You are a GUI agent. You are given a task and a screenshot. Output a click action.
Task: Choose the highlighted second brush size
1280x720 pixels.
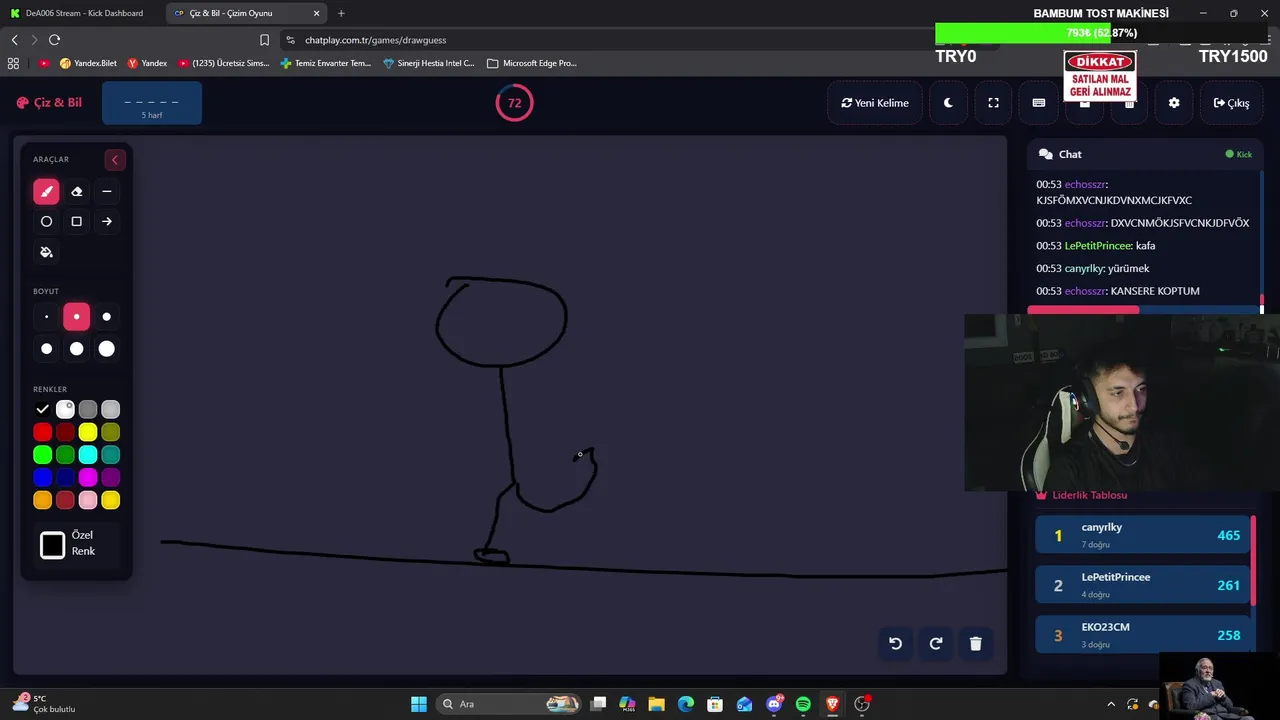pos(77,317)
